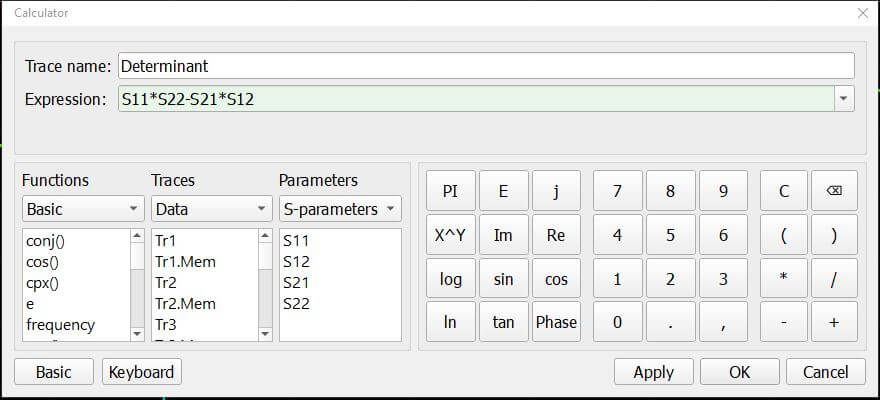Open the Functions category dropdown (Basic)
This screenshot has width=880, height=400.
pyautogui.click(x=83, y=209)
